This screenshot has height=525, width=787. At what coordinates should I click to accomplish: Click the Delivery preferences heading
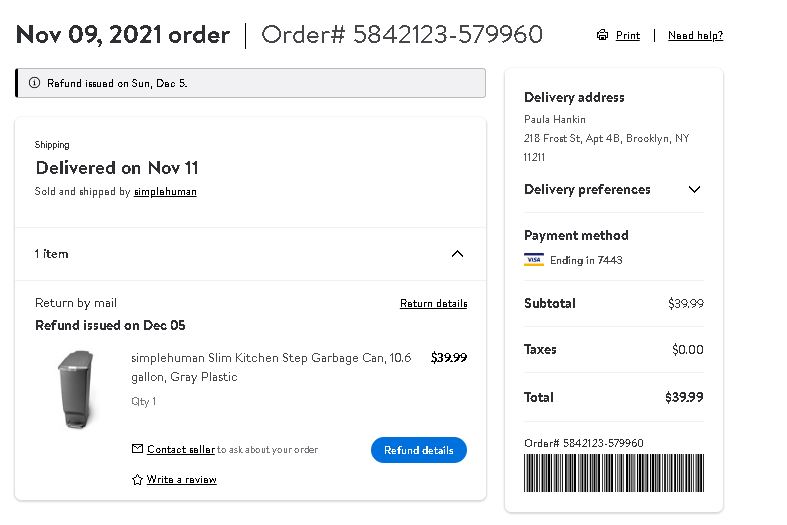[587, 189]
